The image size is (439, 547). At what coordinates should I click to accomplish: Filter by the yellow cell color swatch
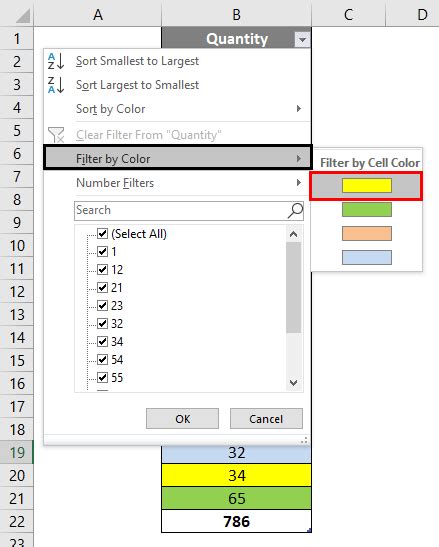366,186
